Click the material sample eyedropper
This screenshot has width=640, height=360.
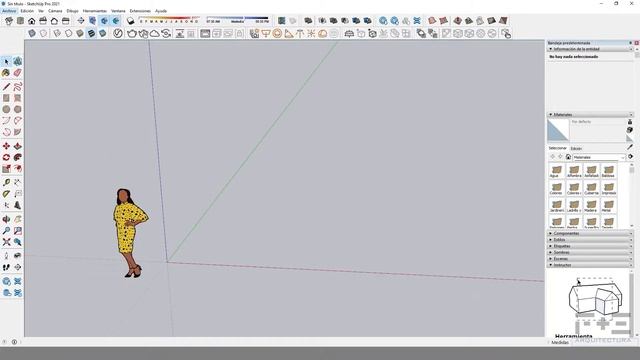(630, 147)
